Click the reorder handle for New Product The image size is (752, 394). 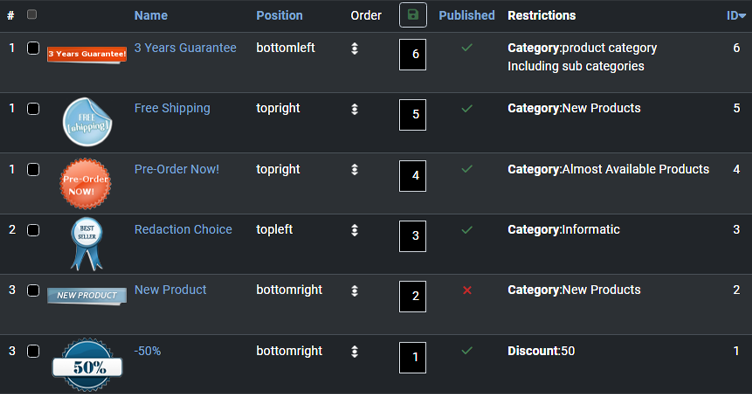[354, 291]
